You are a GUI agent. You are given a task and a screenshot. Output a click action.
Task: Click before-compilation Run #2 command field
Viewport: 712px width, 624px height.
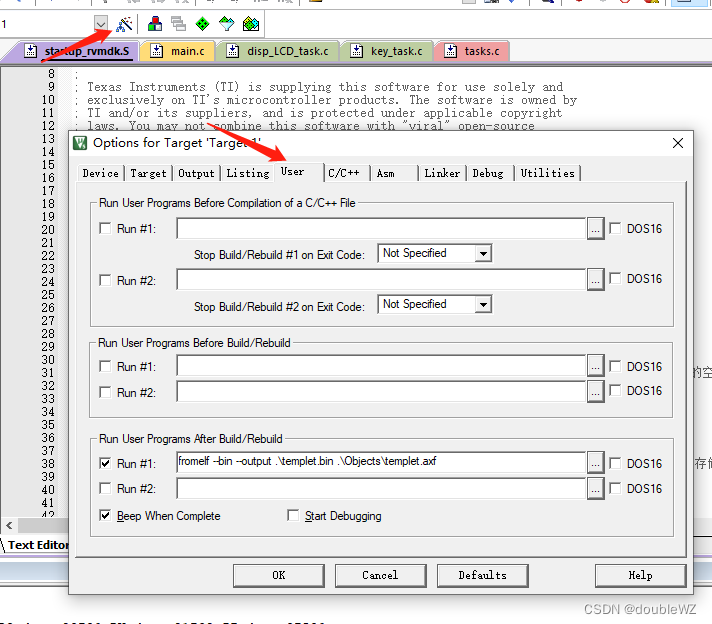(381, 279)
